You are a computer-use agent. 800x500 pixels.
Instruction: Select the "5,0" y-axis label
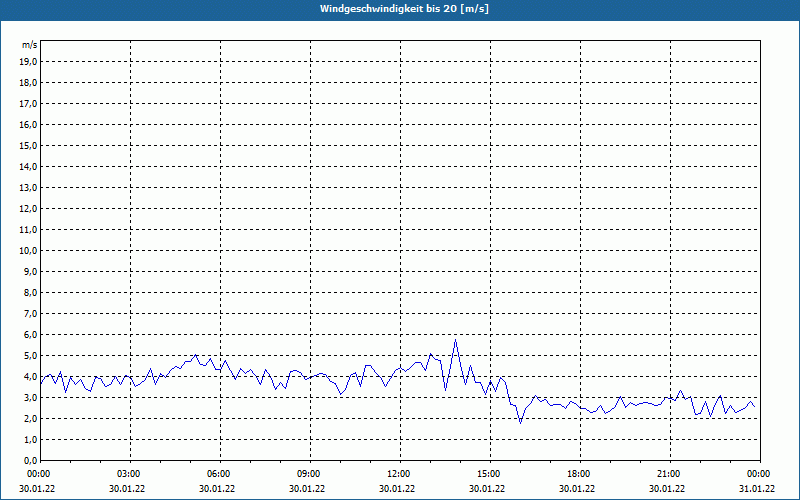tap(30, 356)
